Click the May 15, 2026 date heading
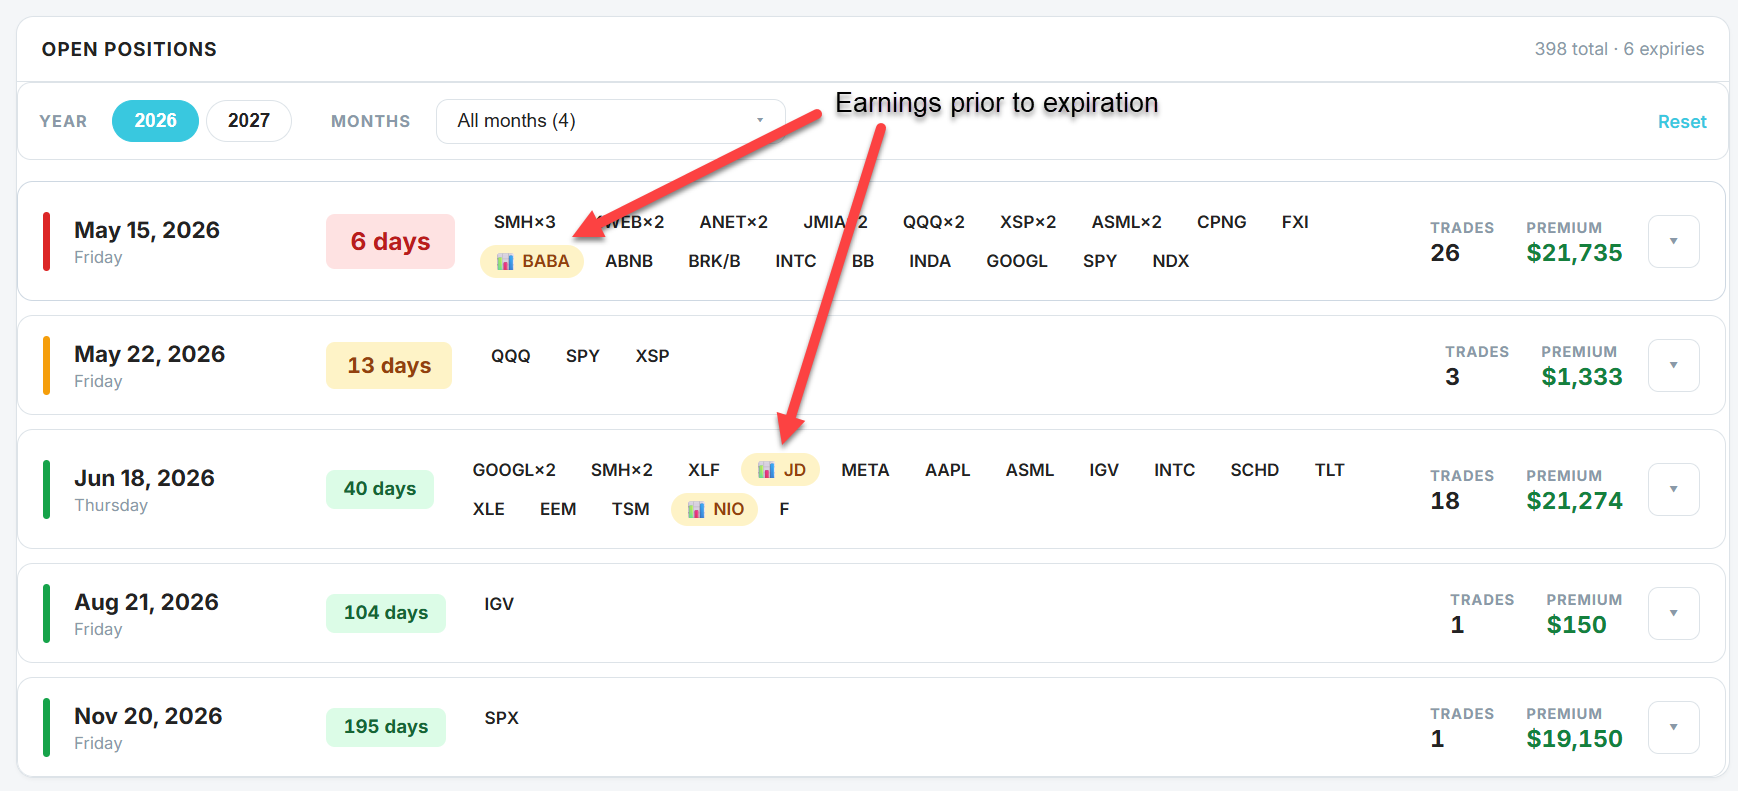 (x=147, y=230)
